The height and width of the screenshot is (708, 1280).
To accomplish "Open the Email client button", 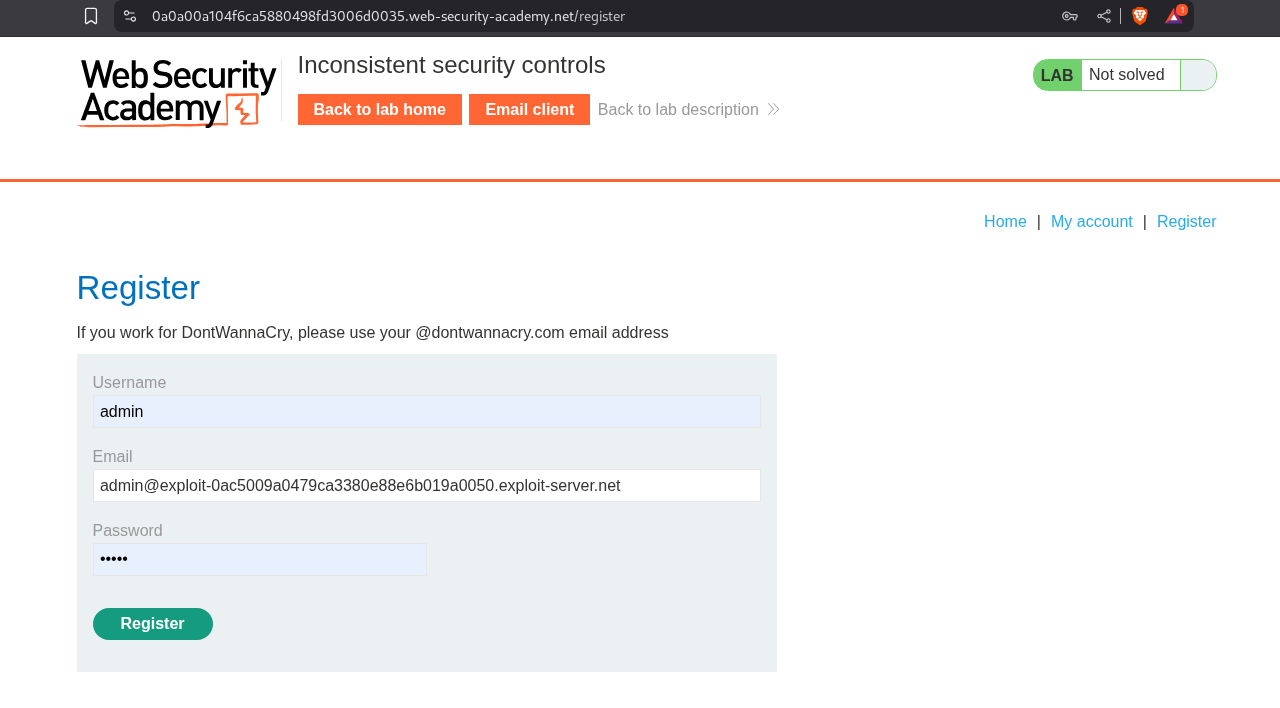I will 529,110.
